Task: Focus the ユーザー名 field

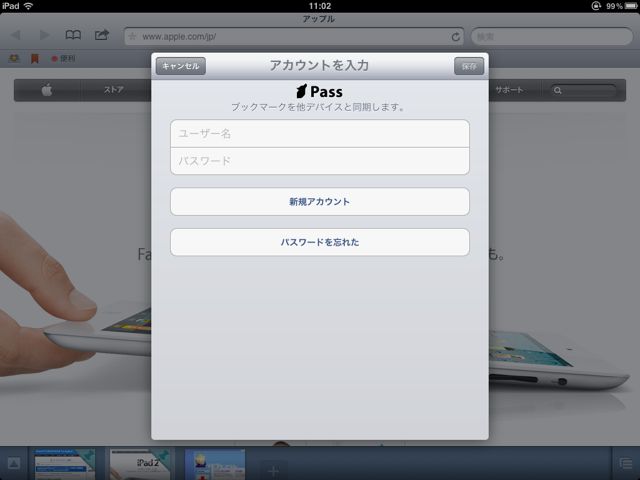Action: (320, 133)
